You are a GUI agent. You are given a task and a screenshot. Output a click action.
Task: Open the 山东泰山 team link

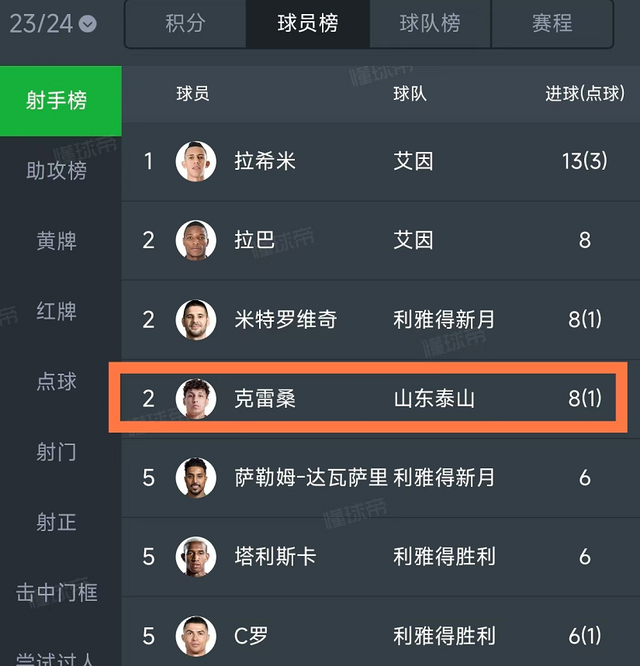pyautogui.click(x=434, y=399)
